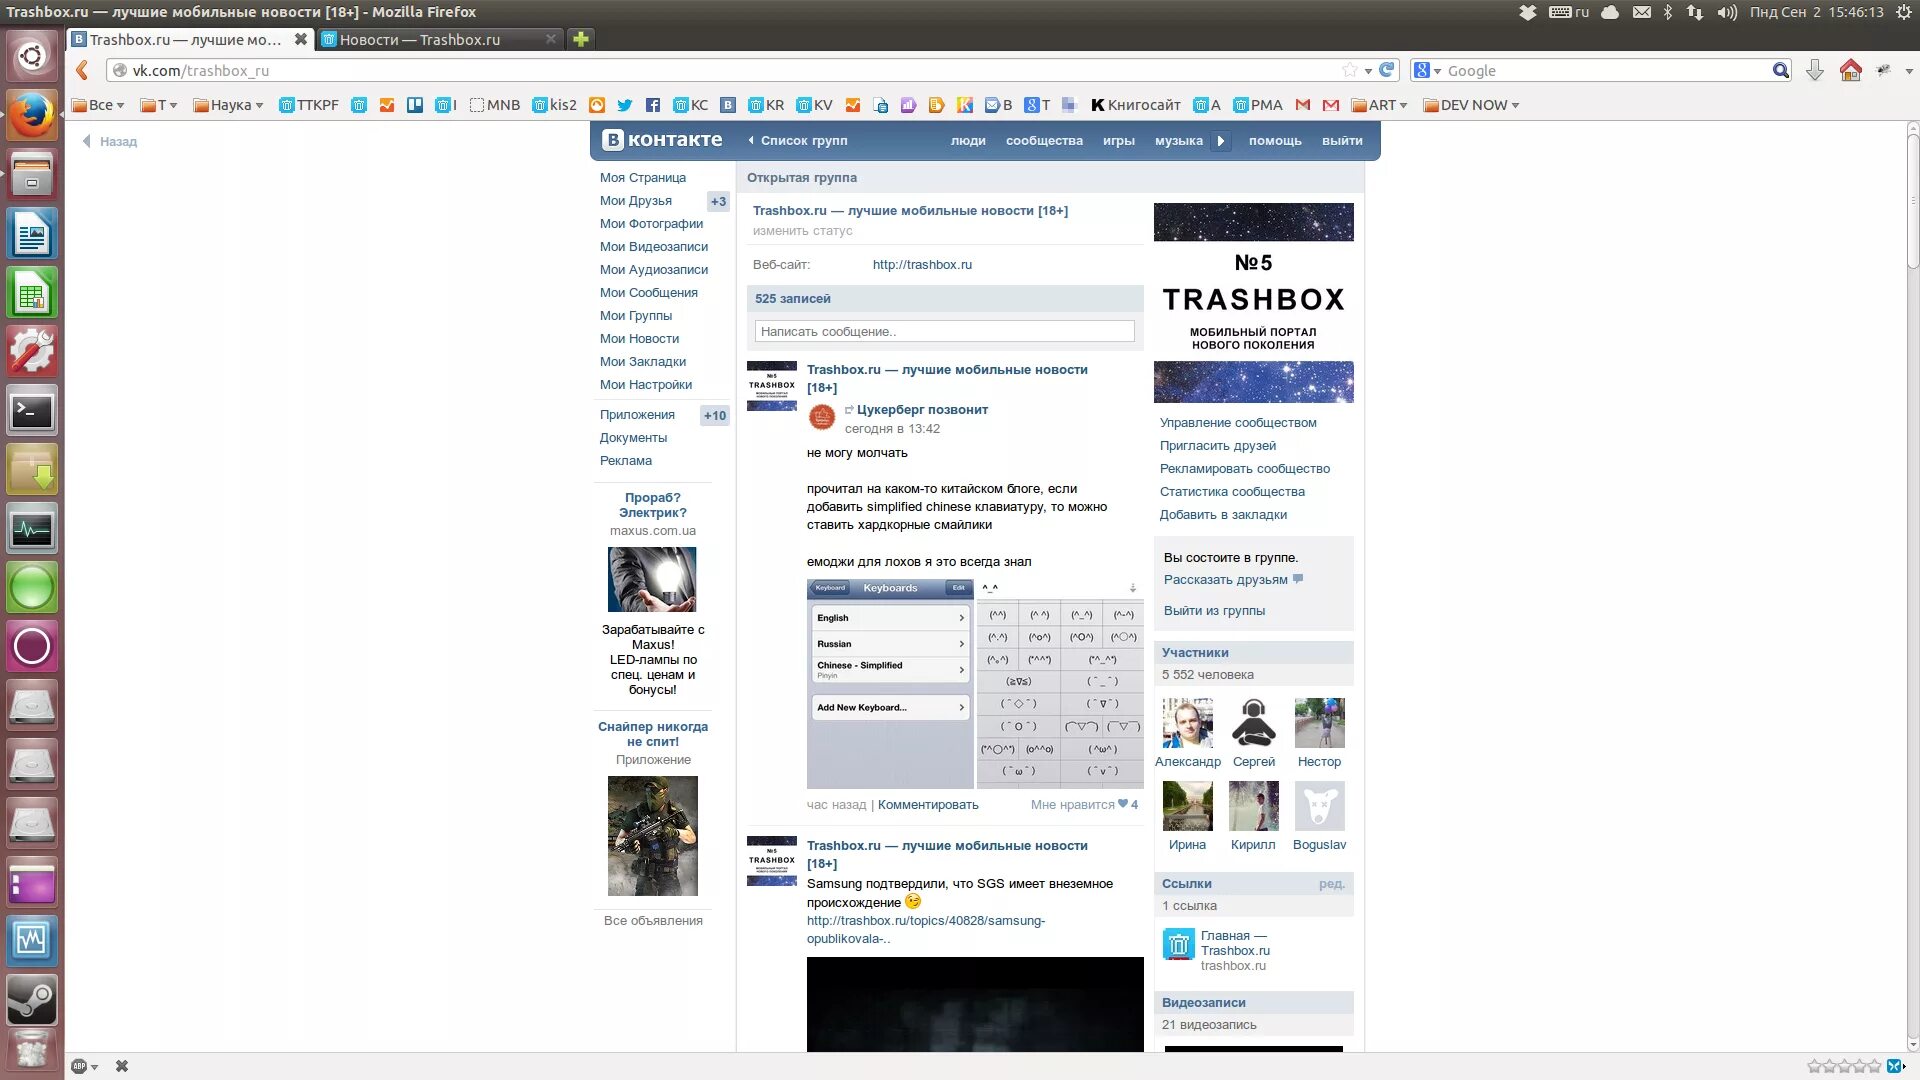Image resolution: width=1920 pixels, height=1080 pixels.
Task: Click the bookmark star in address bar
Action: [x=1350, y=70]
